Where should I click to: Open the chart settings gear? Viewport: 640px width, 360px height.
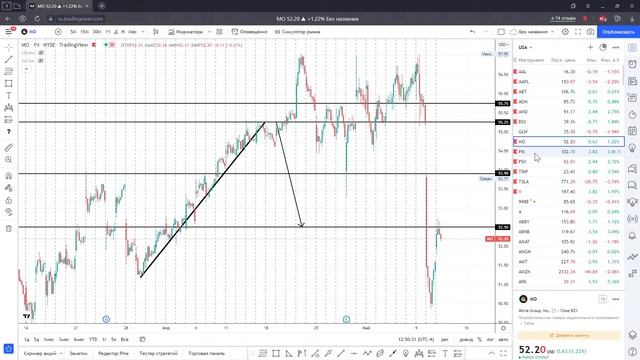(x=565, y=31)
